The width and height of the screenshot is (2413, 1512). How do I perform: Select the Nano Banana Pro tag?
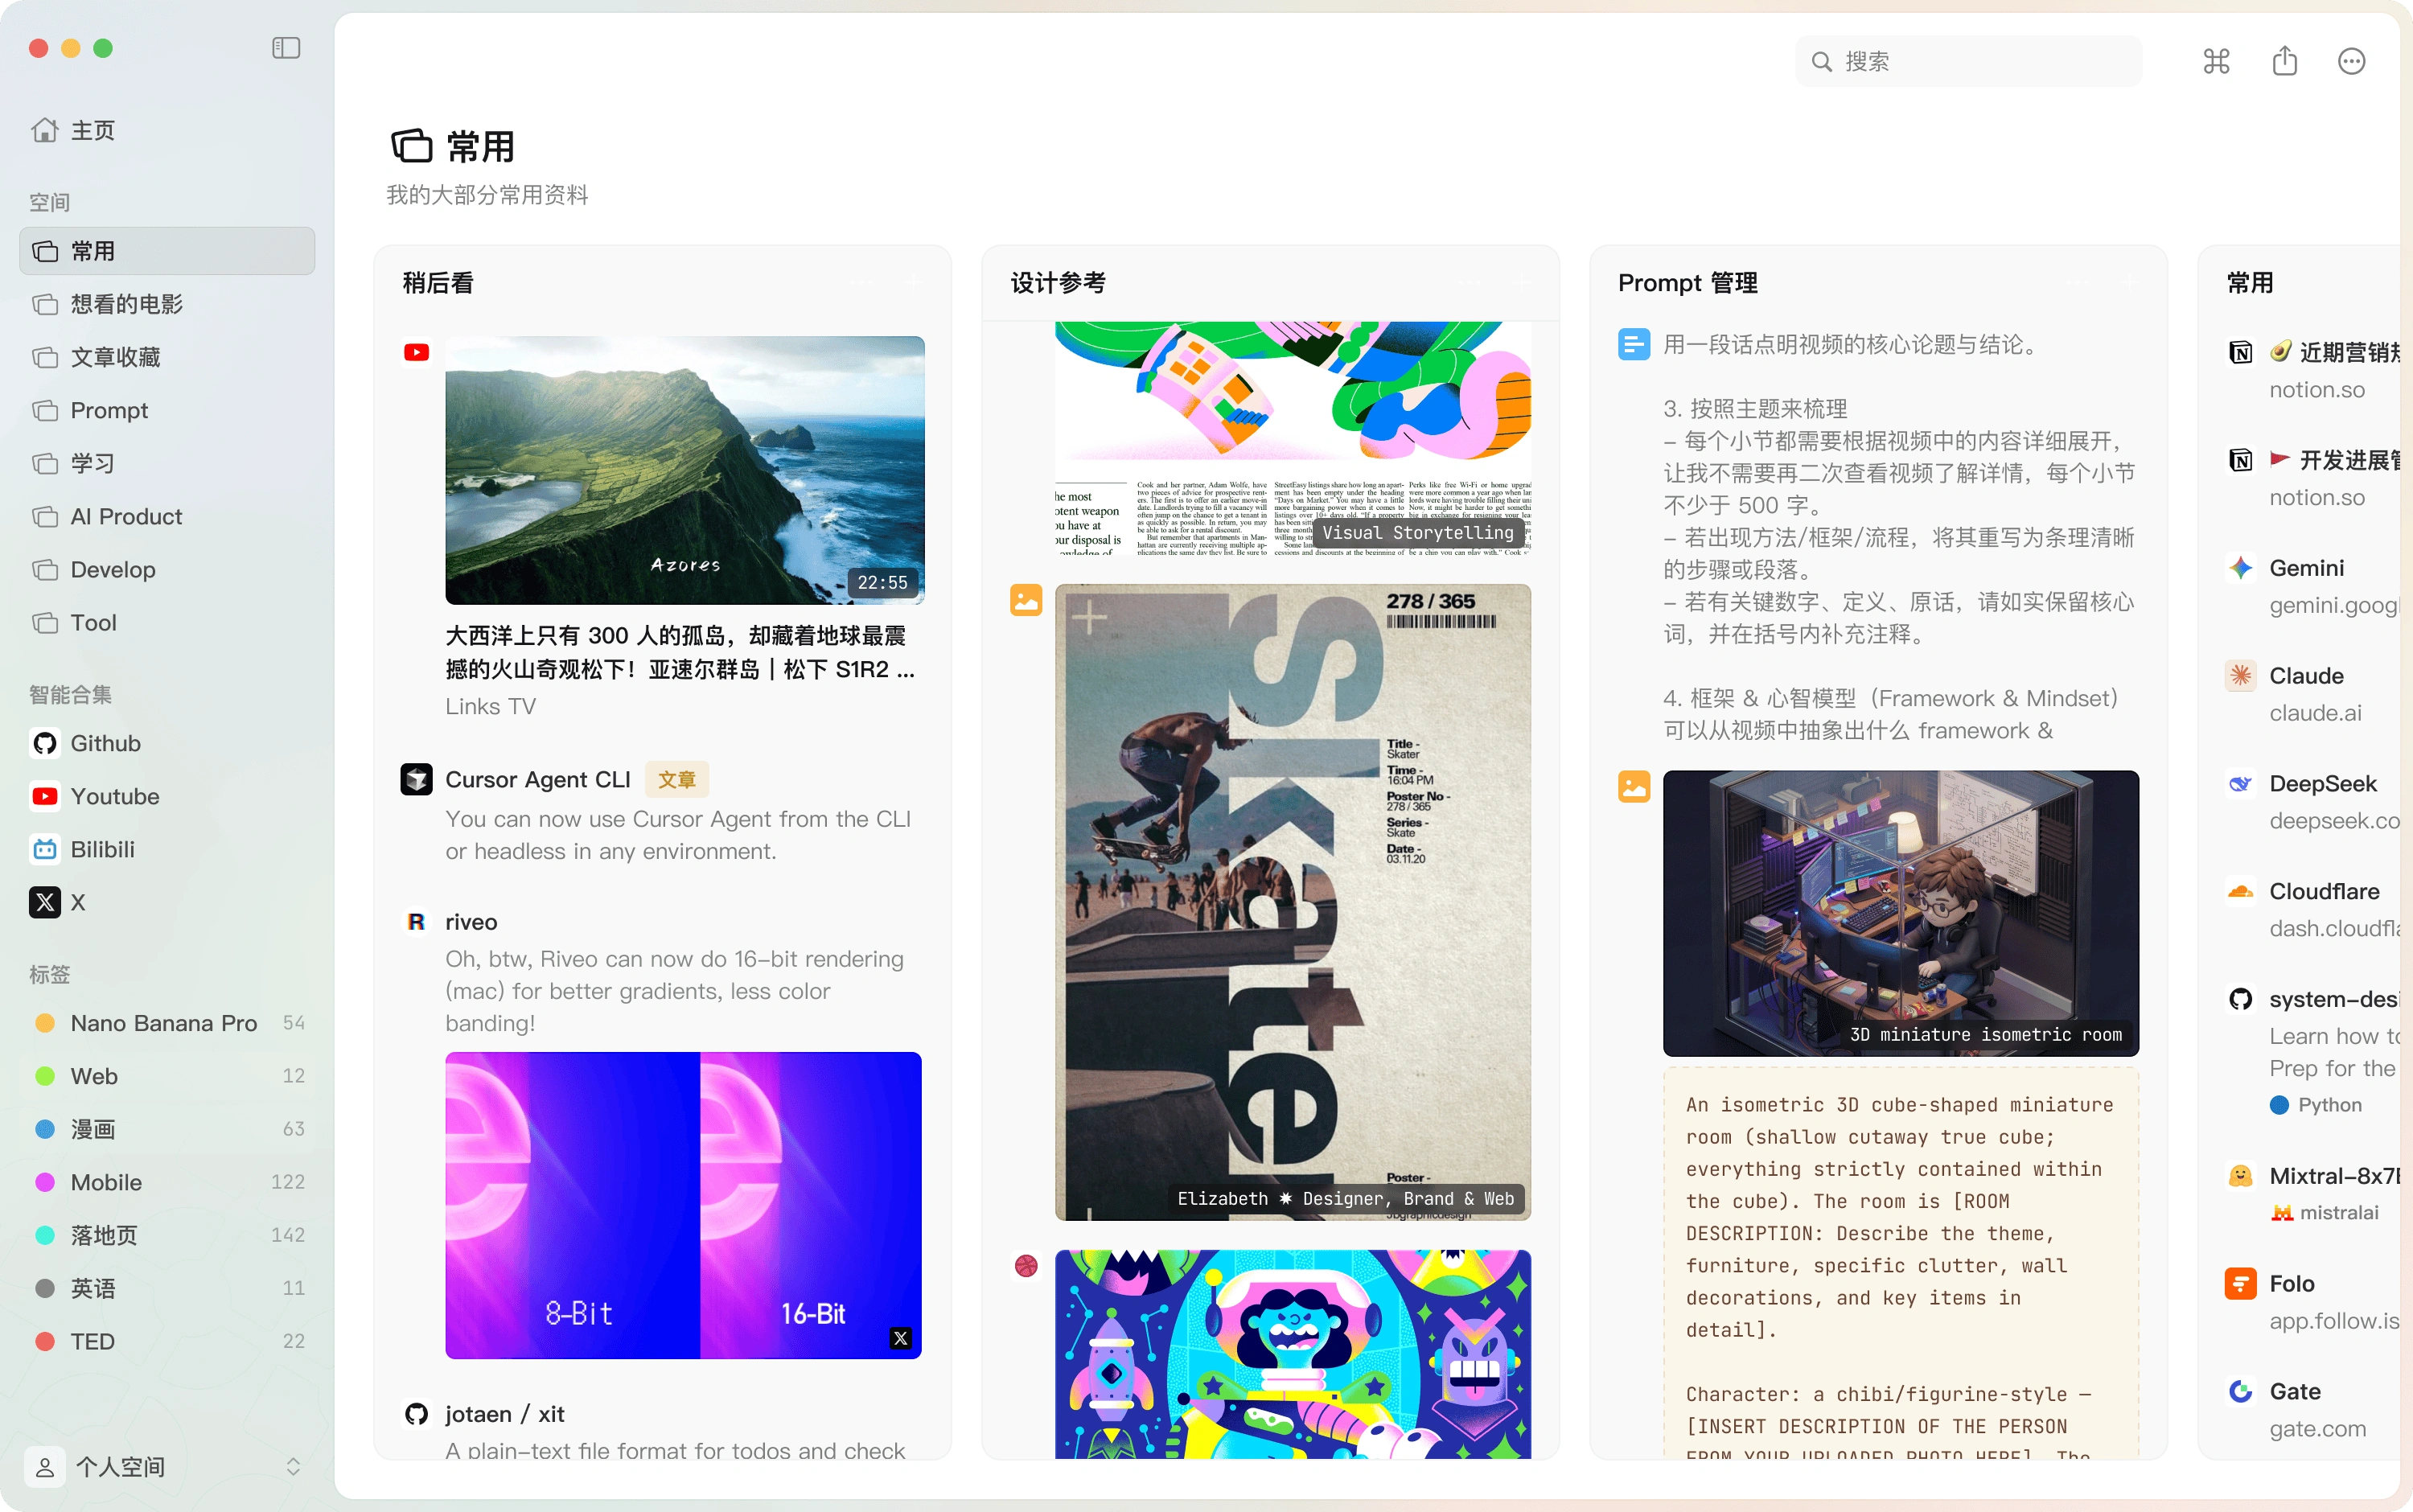pyautogui.click(x=163, y=1023)
